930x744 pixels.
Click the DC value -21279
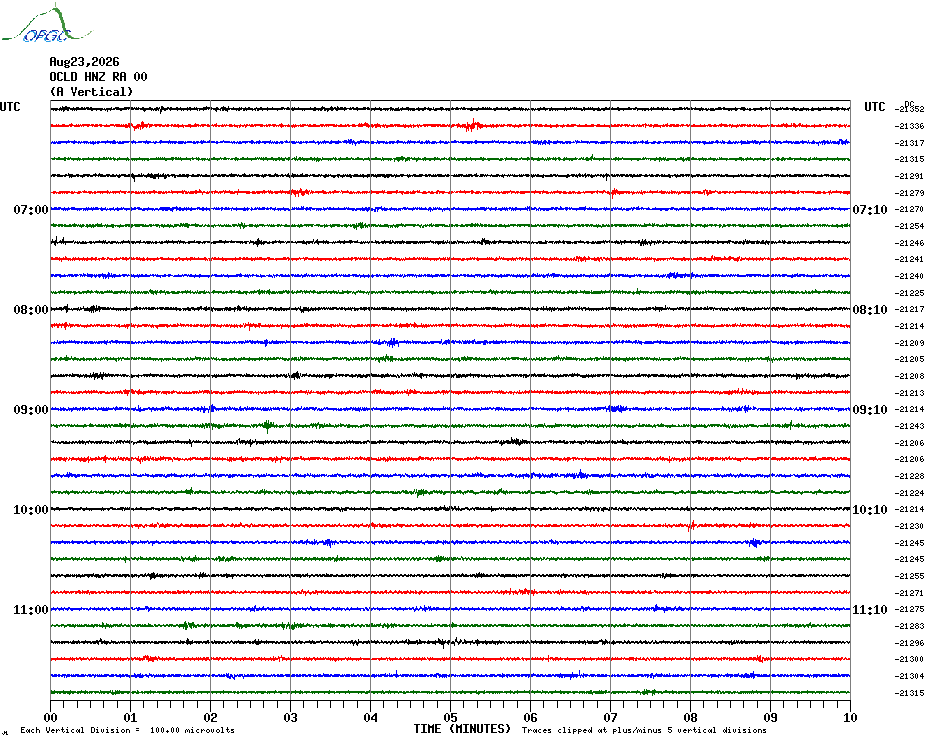(x=909, y=193)
